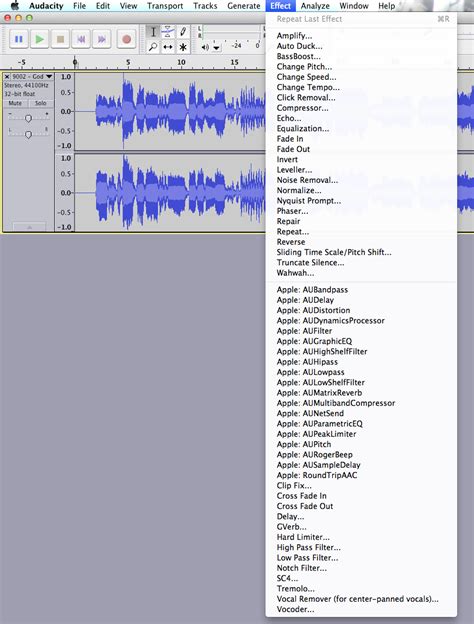Collapse the track using bottom arrow
474x624 pixels.
pyautogui.click(x=29, y=227)
